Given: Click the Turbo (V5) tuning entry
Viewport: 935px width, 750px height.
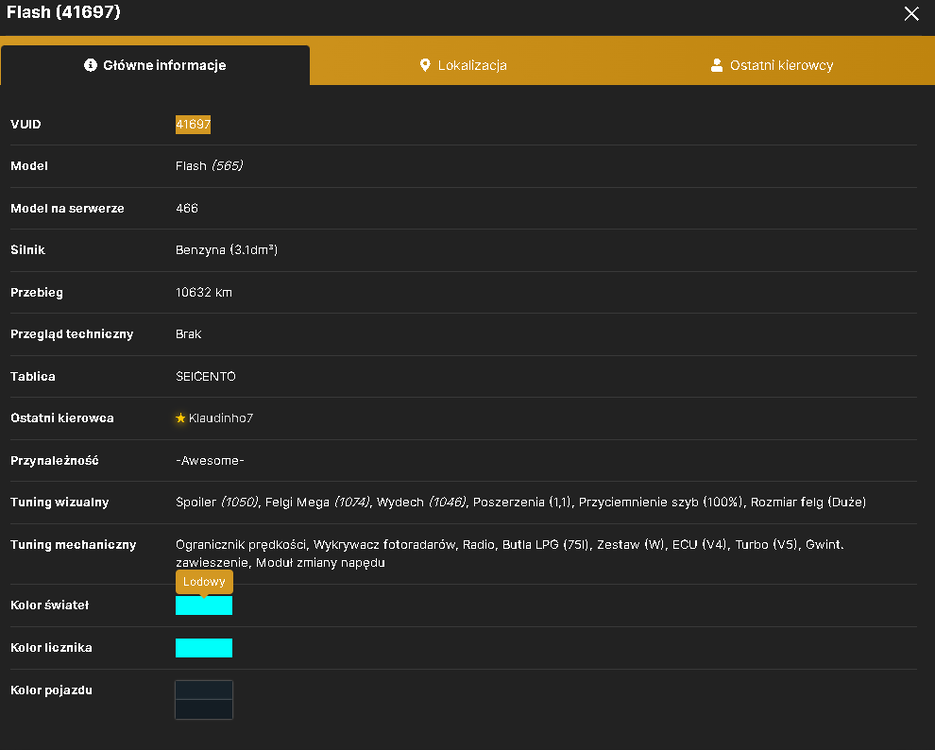Looking at the screenshot, I should click(766, 544).
